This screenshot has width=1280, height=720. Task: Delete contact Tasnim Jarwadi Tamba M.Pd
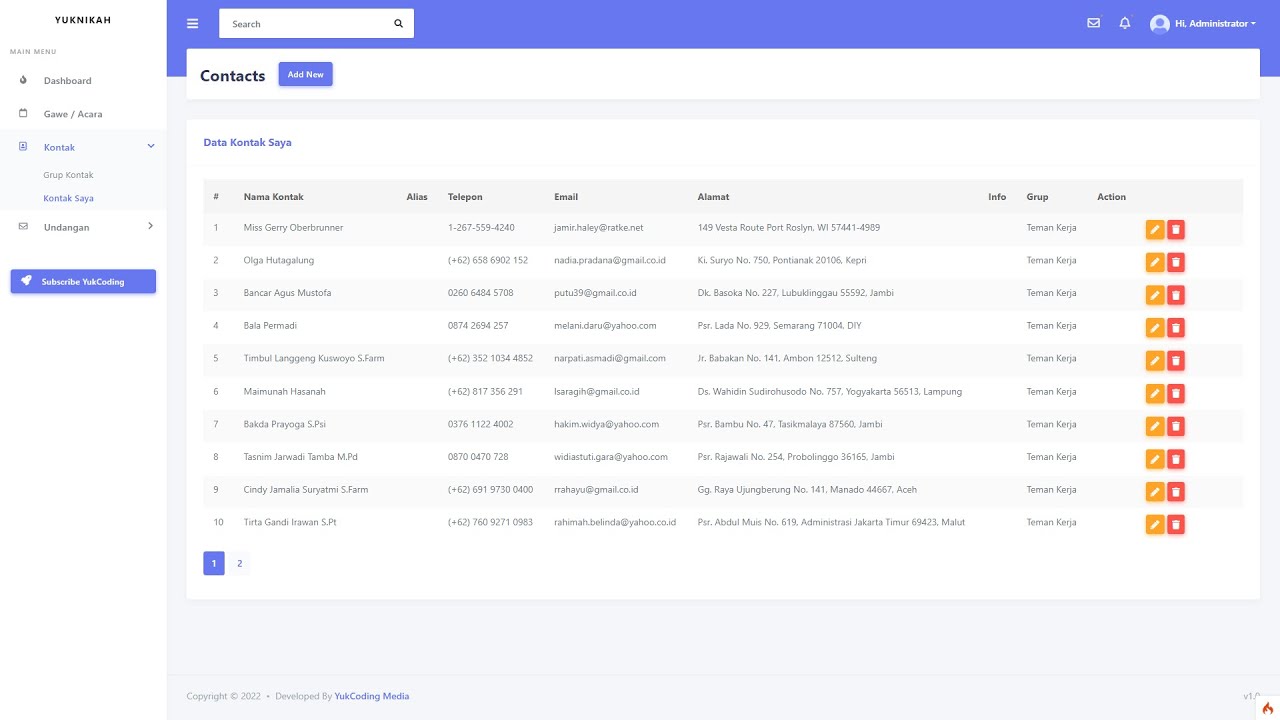[1176, 459]
